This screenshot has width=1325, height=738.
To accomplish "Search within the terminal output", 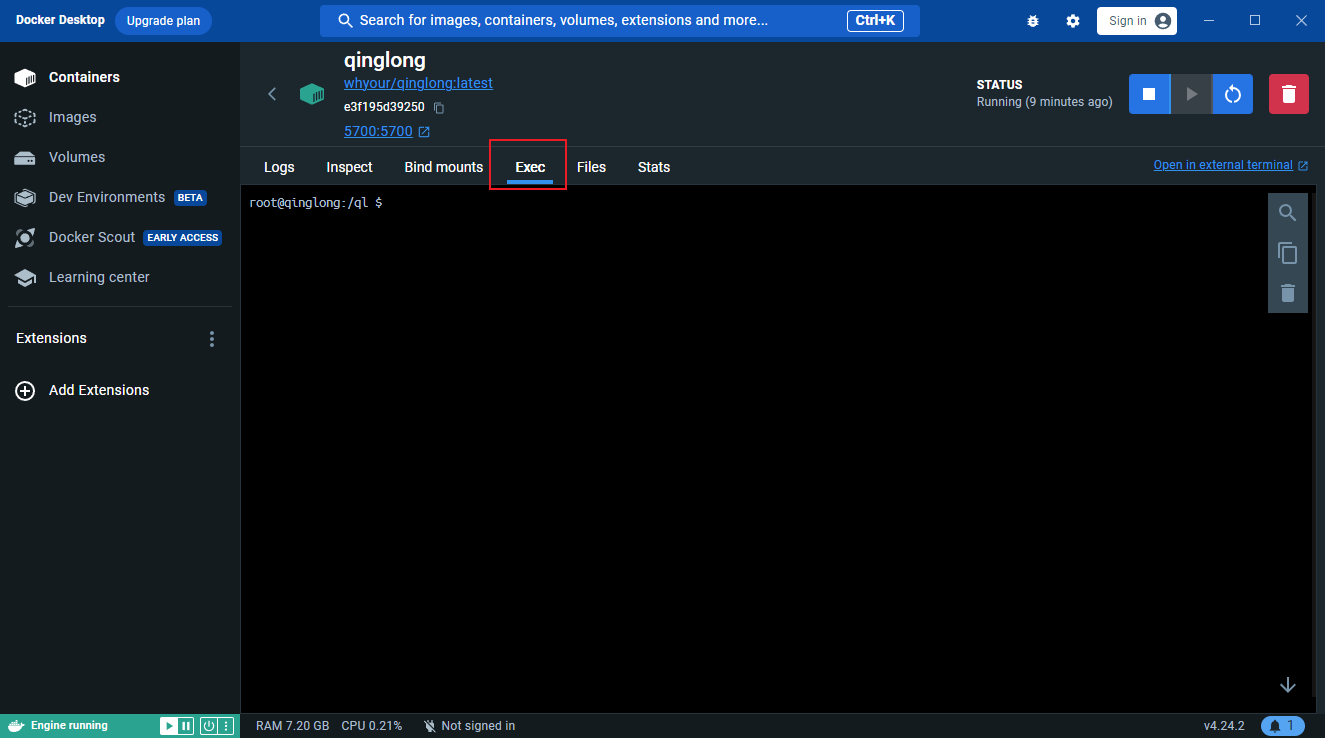I will click(x=1288, y=212).
